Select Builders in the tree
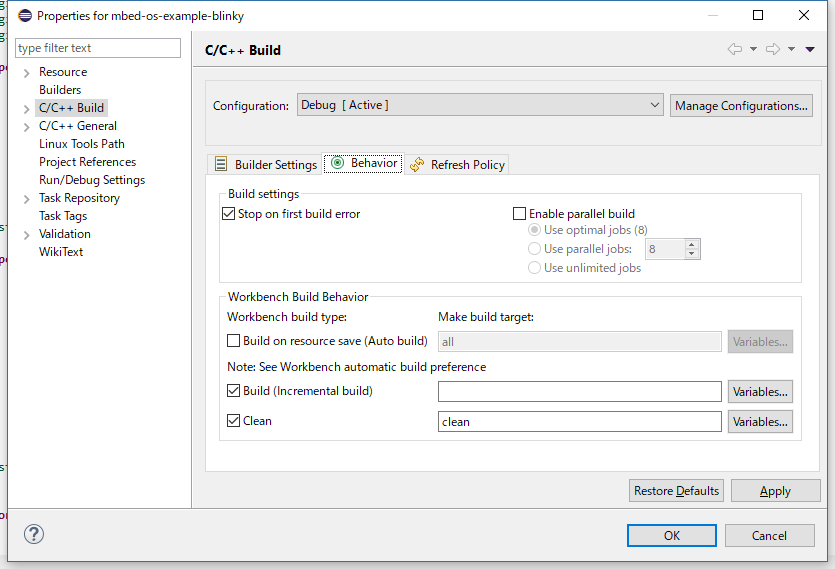The width and height of the screenshot is (835, 569). coord(60,90)
